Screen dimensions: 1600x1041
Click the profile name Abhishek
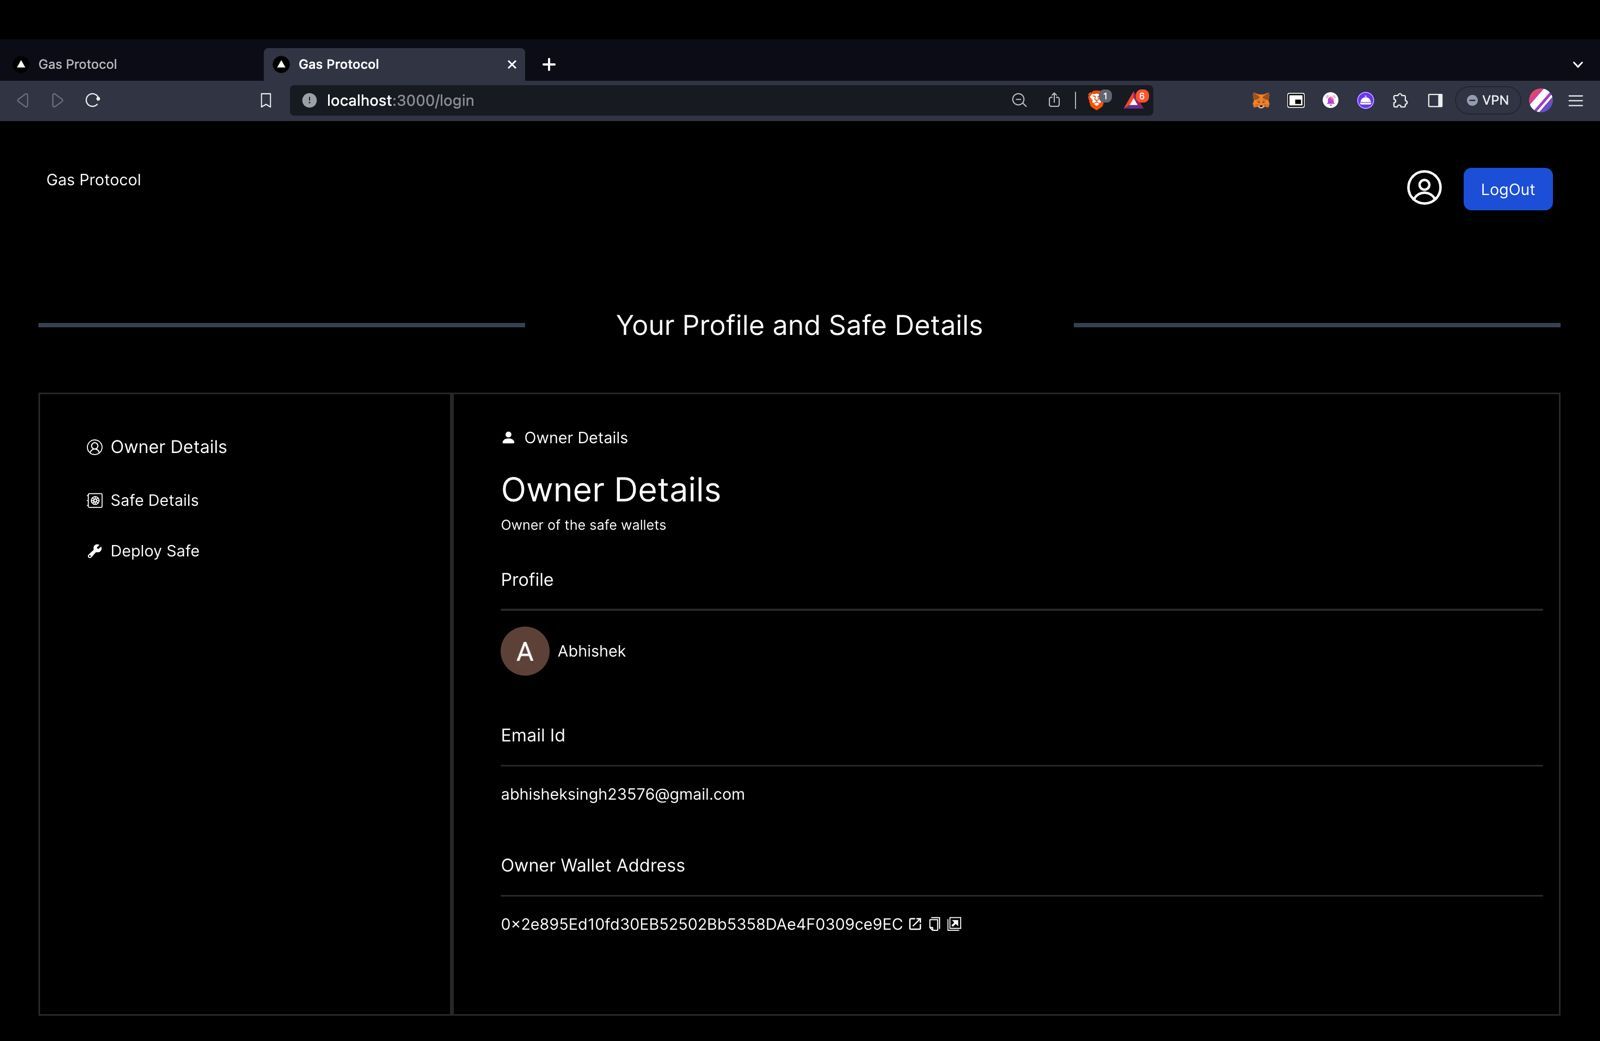click(592, 651)
